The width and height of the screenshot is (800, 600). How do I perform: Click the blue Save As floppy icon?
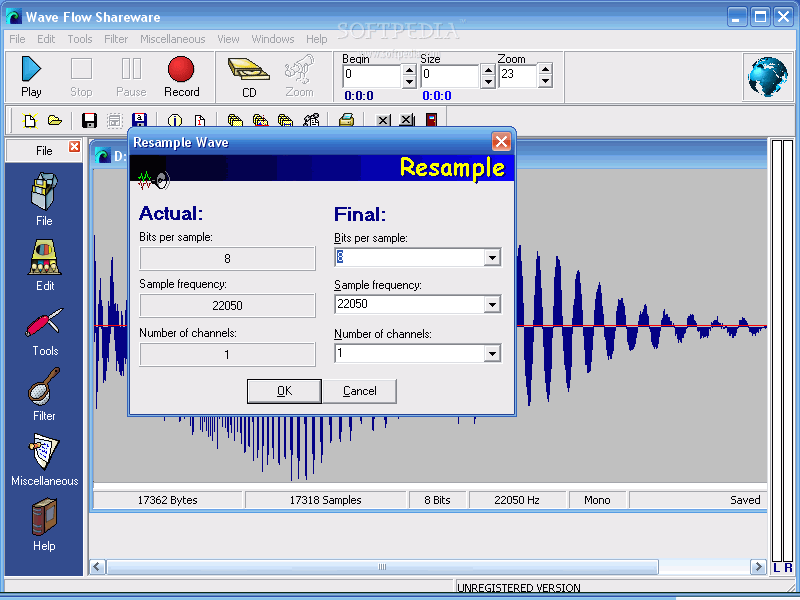pos(139,120)
